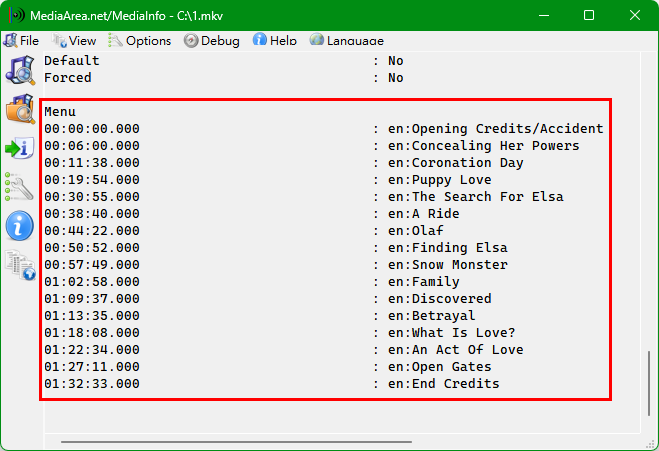Click the export green-arrow sidebar icon
Screen dimensions: 659x451
click(x=20, y=148)
